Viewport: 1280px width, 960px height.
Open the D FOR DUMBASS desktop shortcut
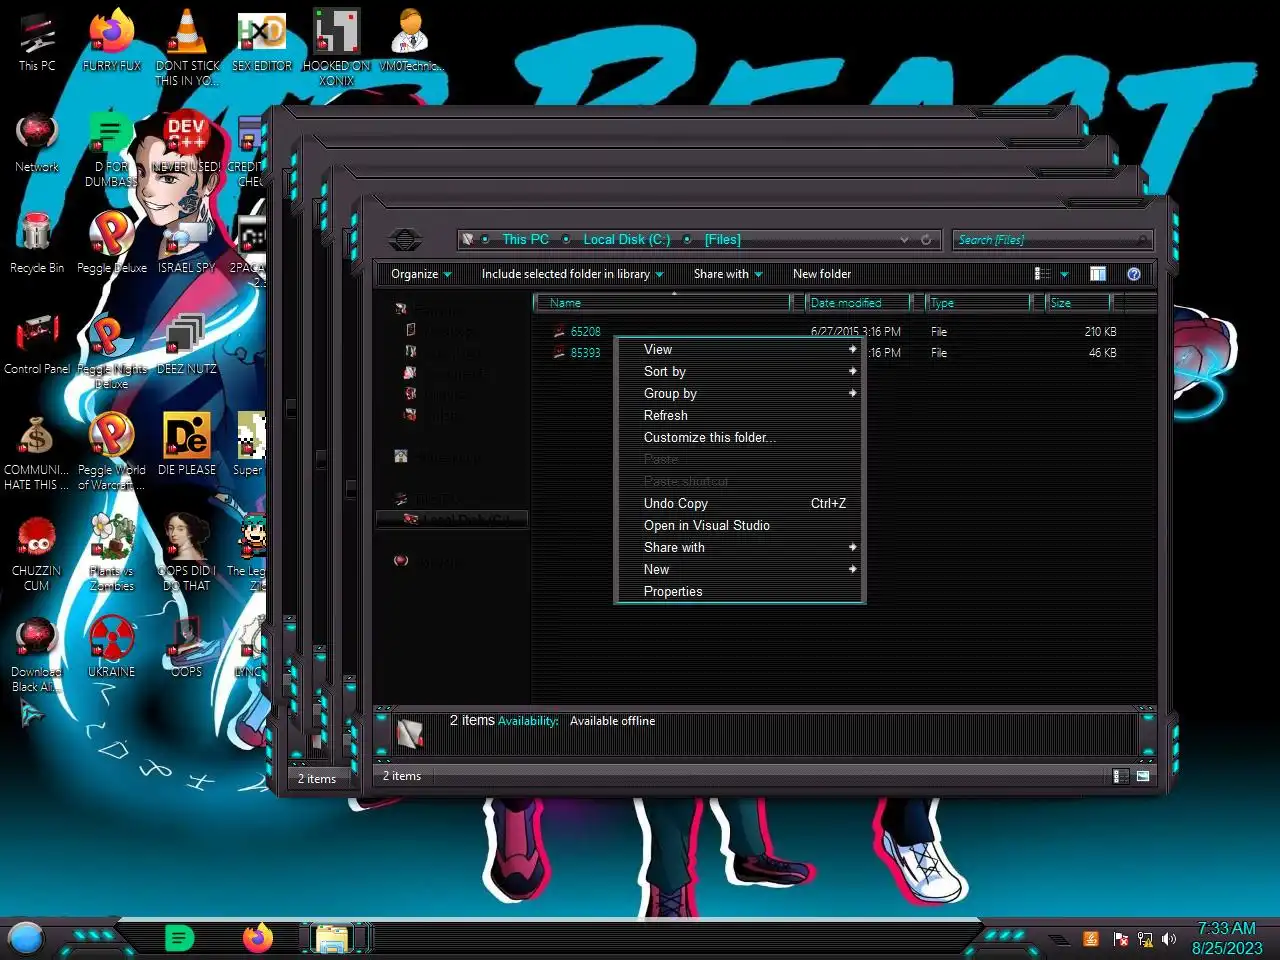click(x=111, y=150)
